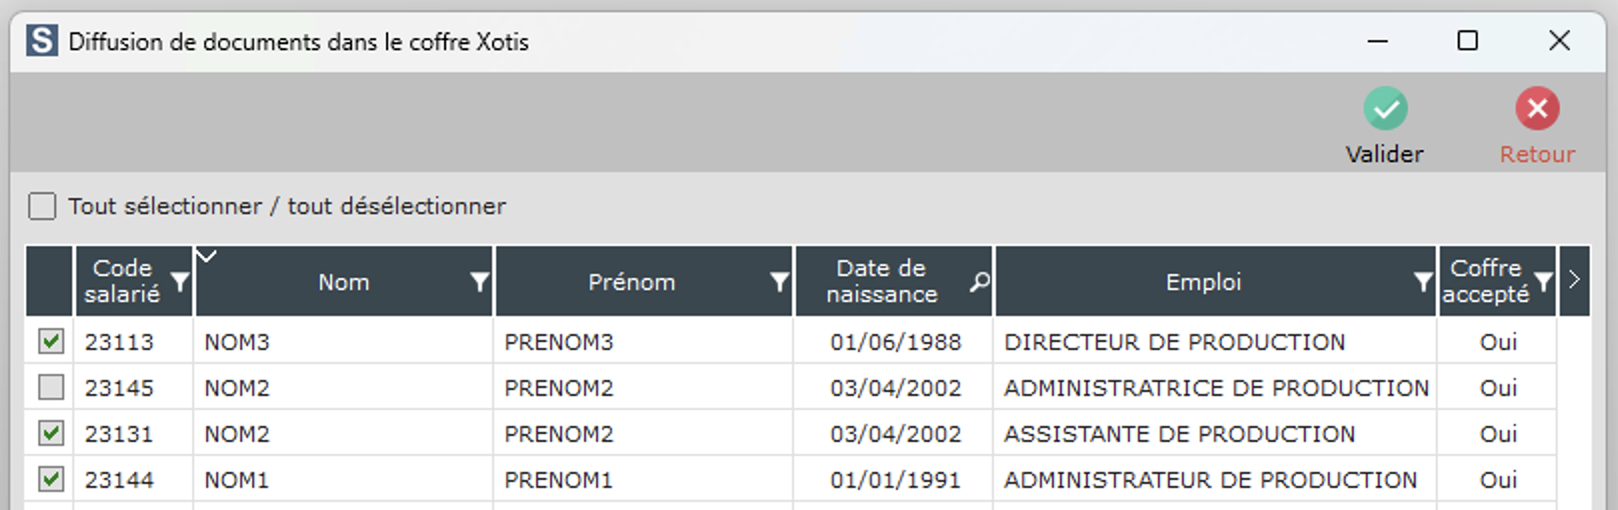Click the Date de naissance search icon
This screenshot has width=1618, height=510.
980,282
